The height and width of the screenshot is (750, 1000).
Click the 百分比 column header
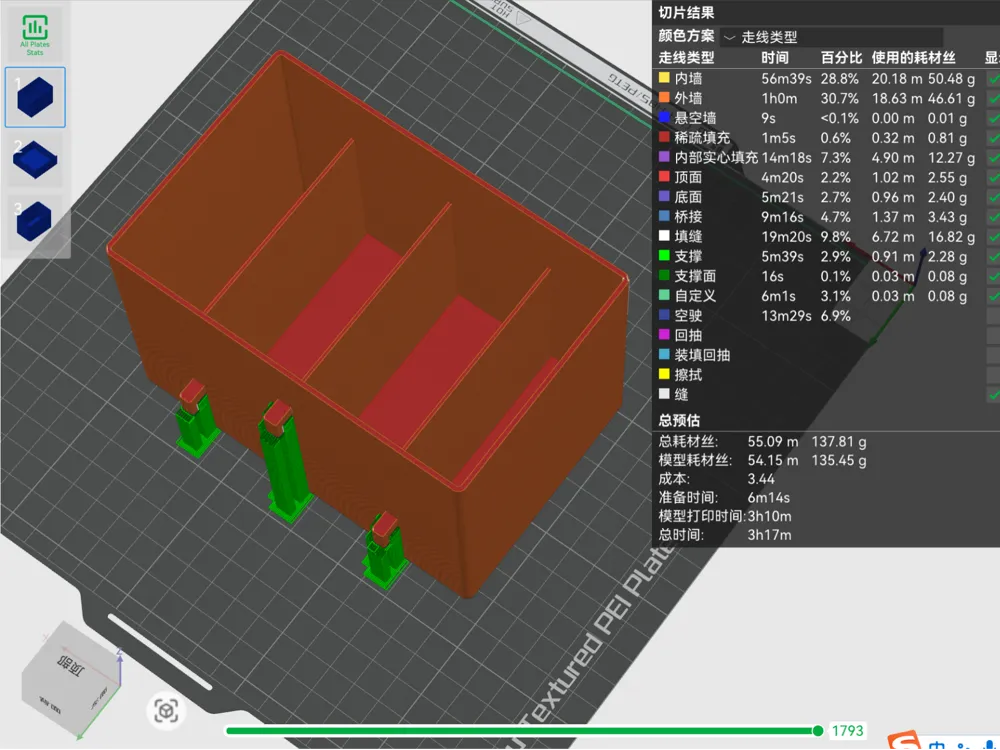click(x=841, y=58)
